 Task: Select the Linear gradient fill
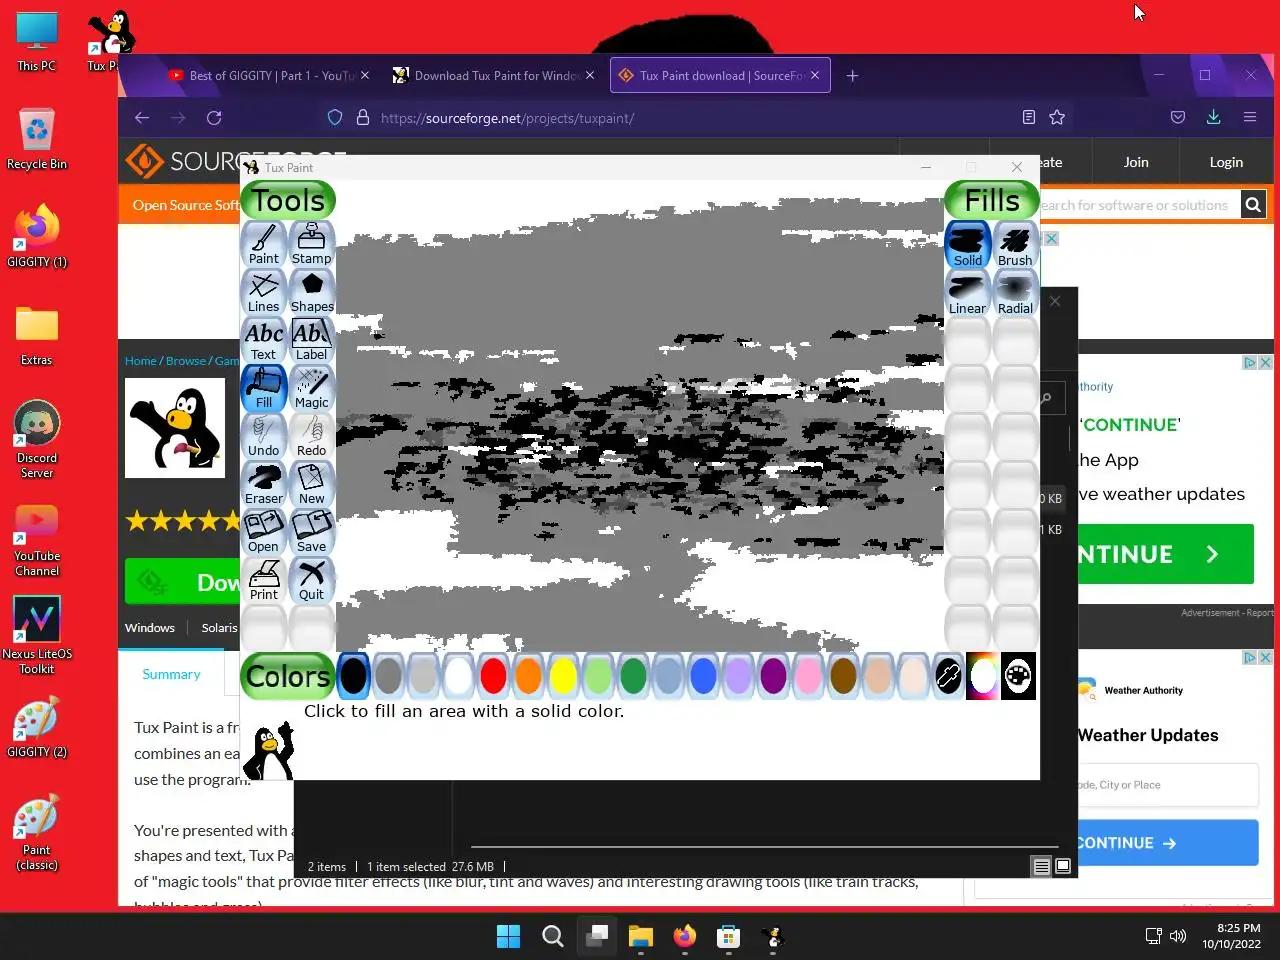(968, 293)
